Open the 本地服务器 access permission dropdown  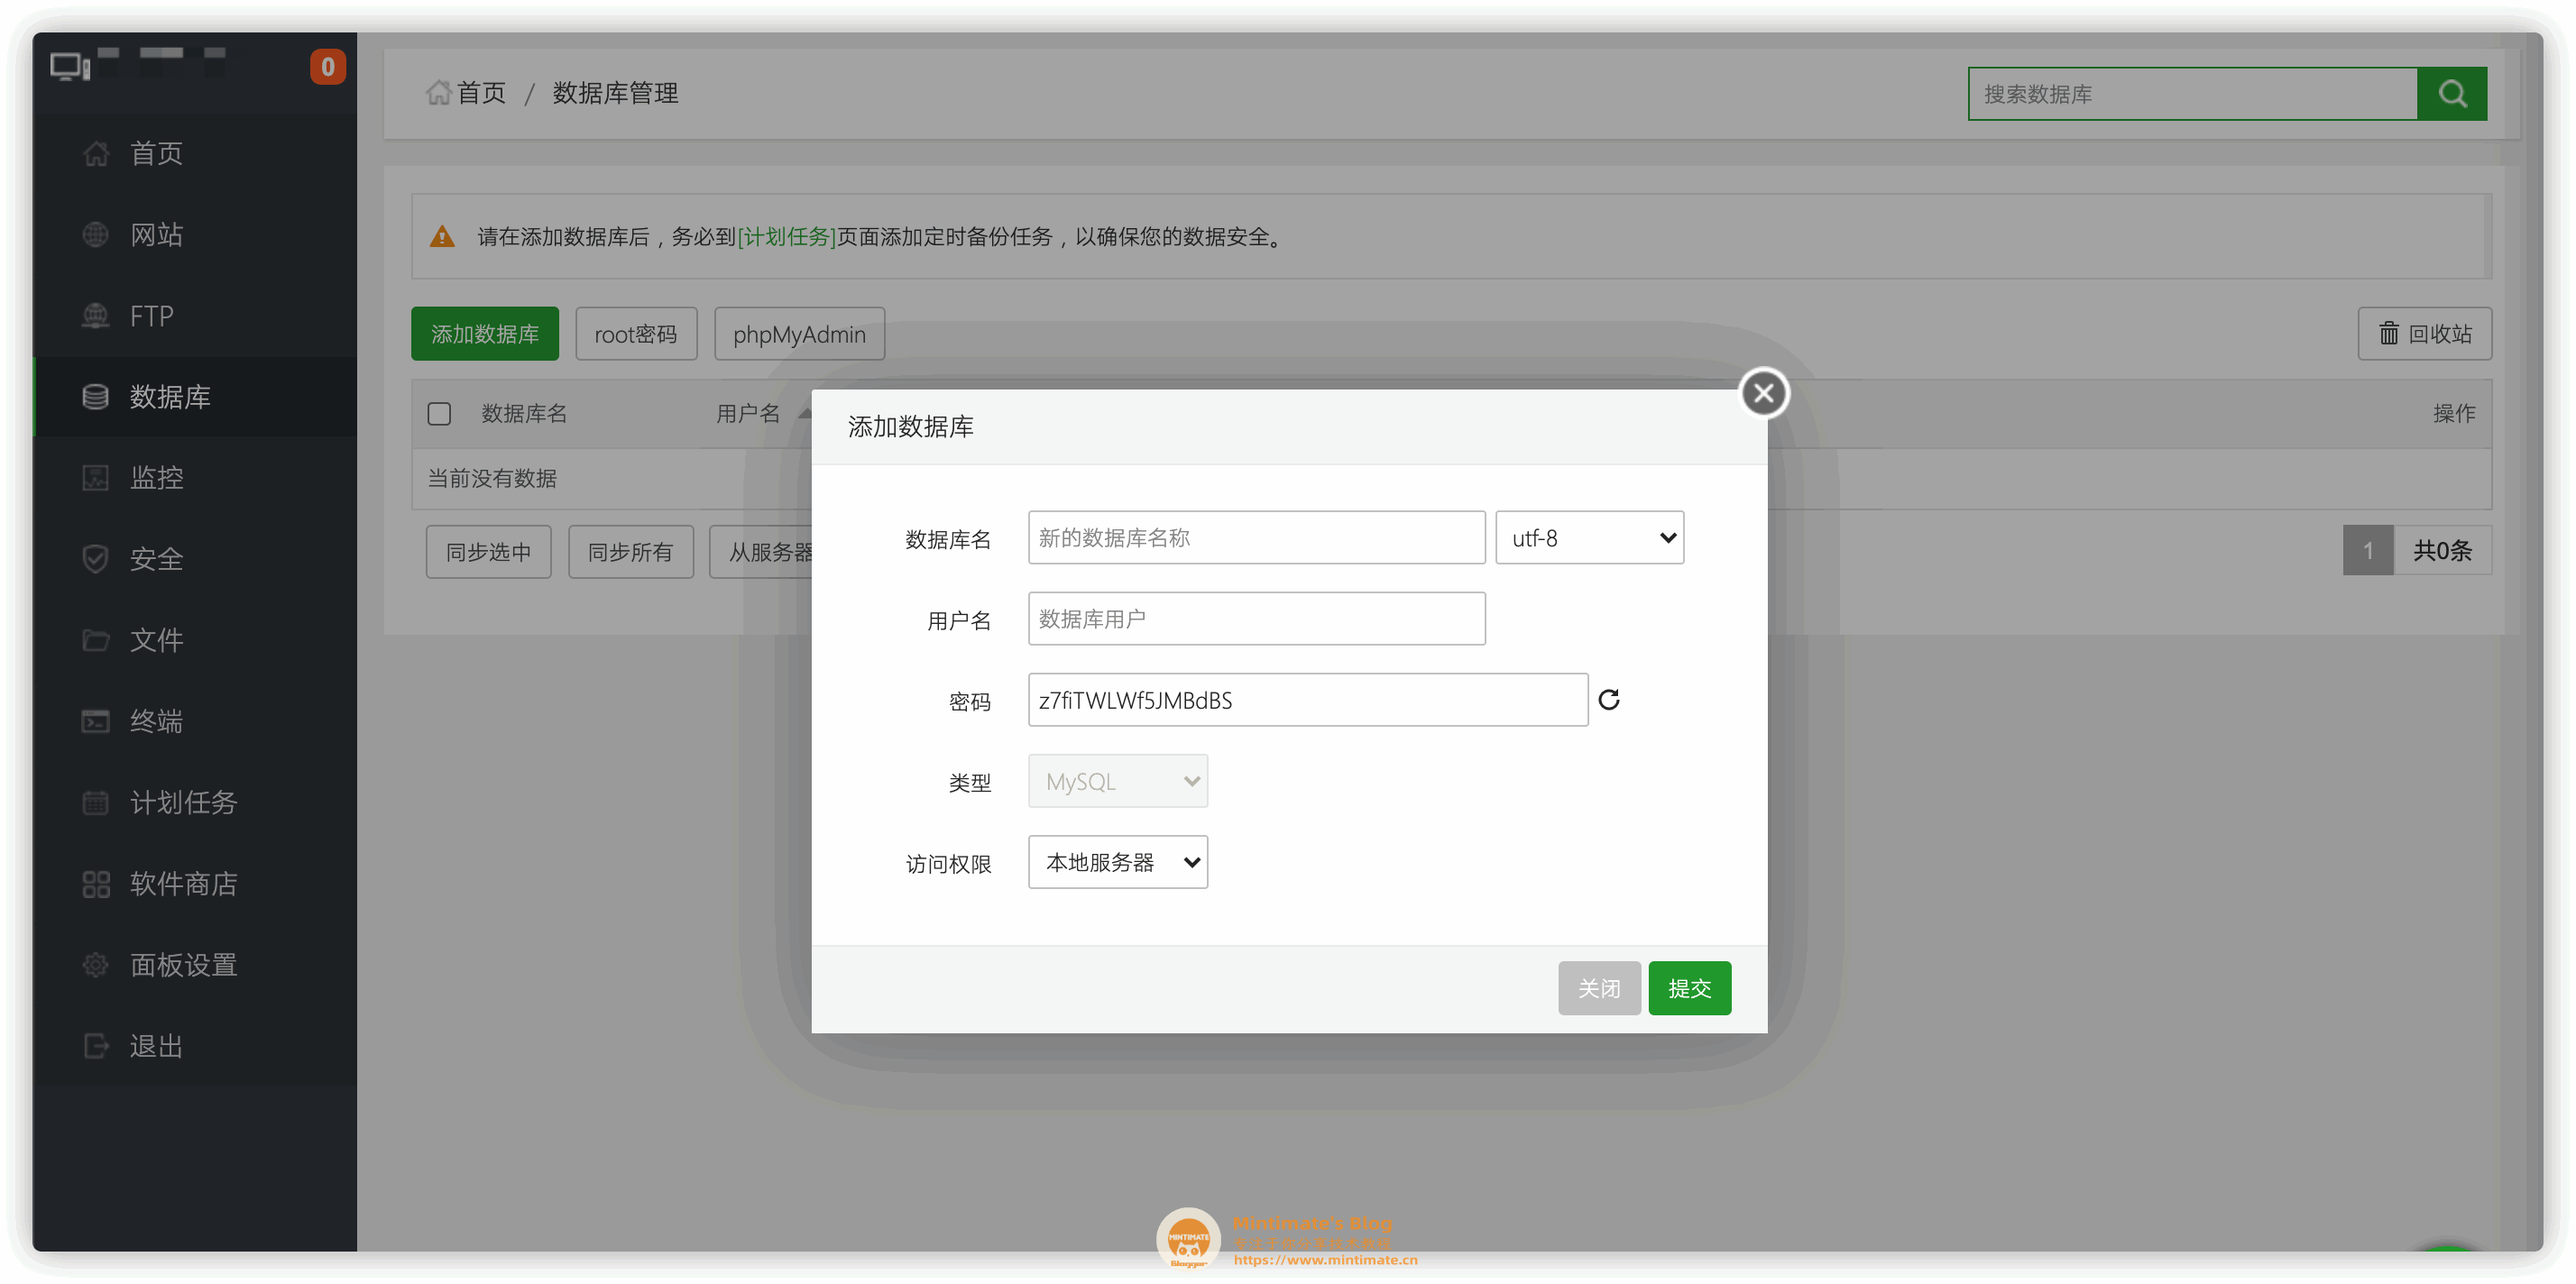[x=1118, y=862]
